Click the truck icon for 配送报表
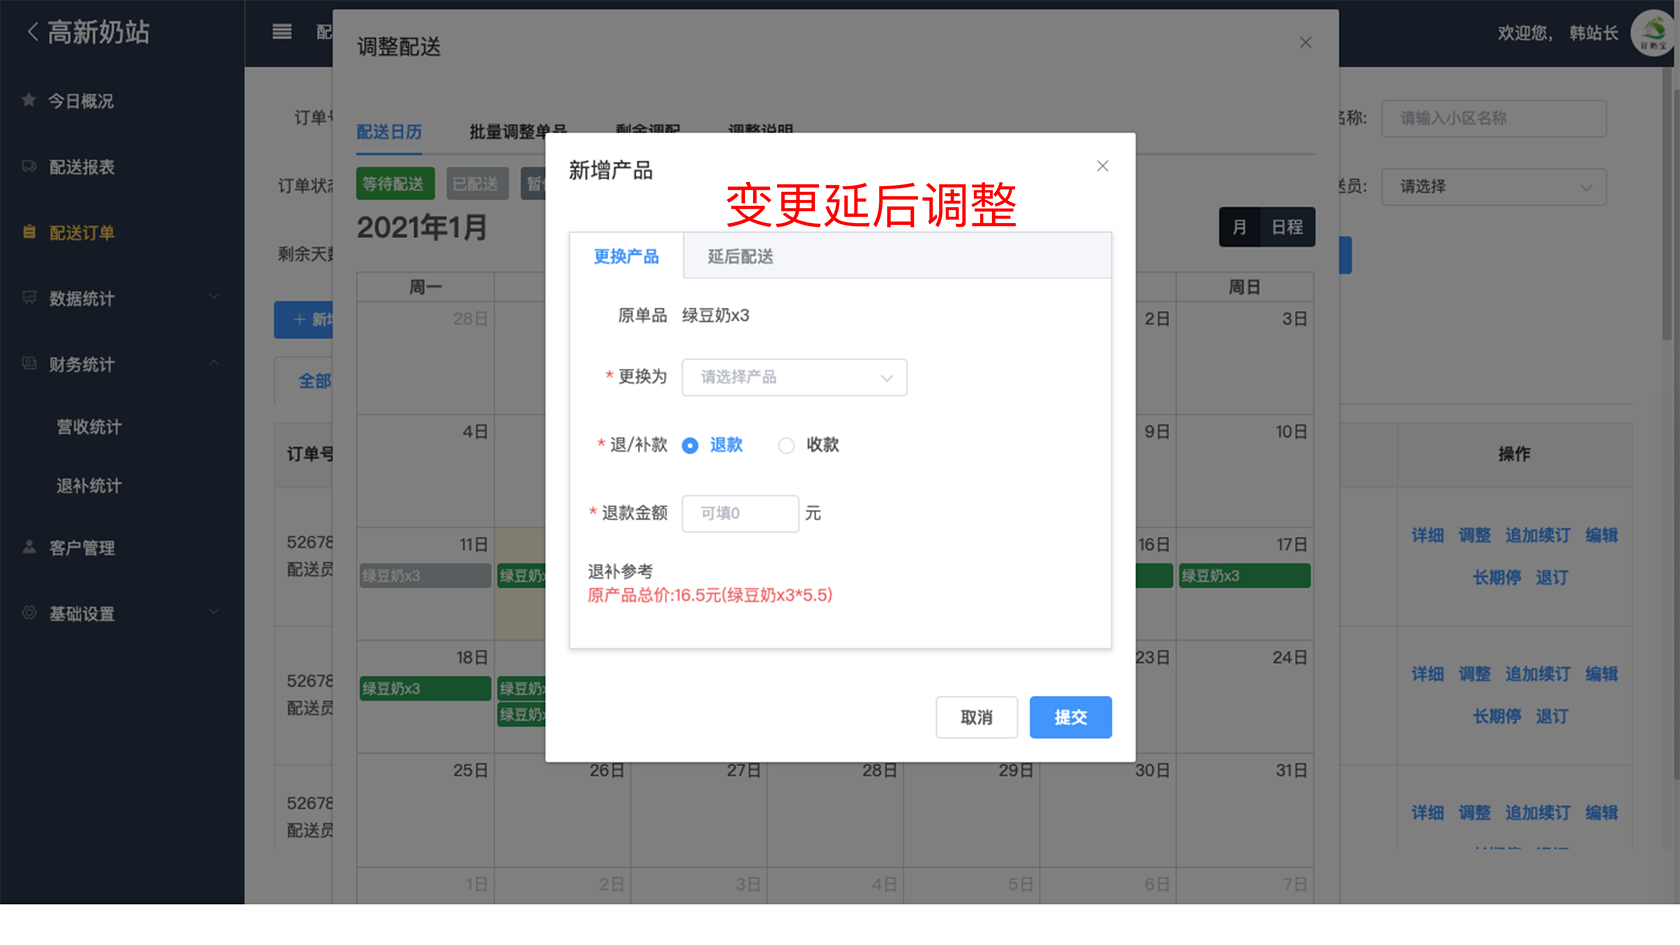1680x945 pixels. click(29, 166)
